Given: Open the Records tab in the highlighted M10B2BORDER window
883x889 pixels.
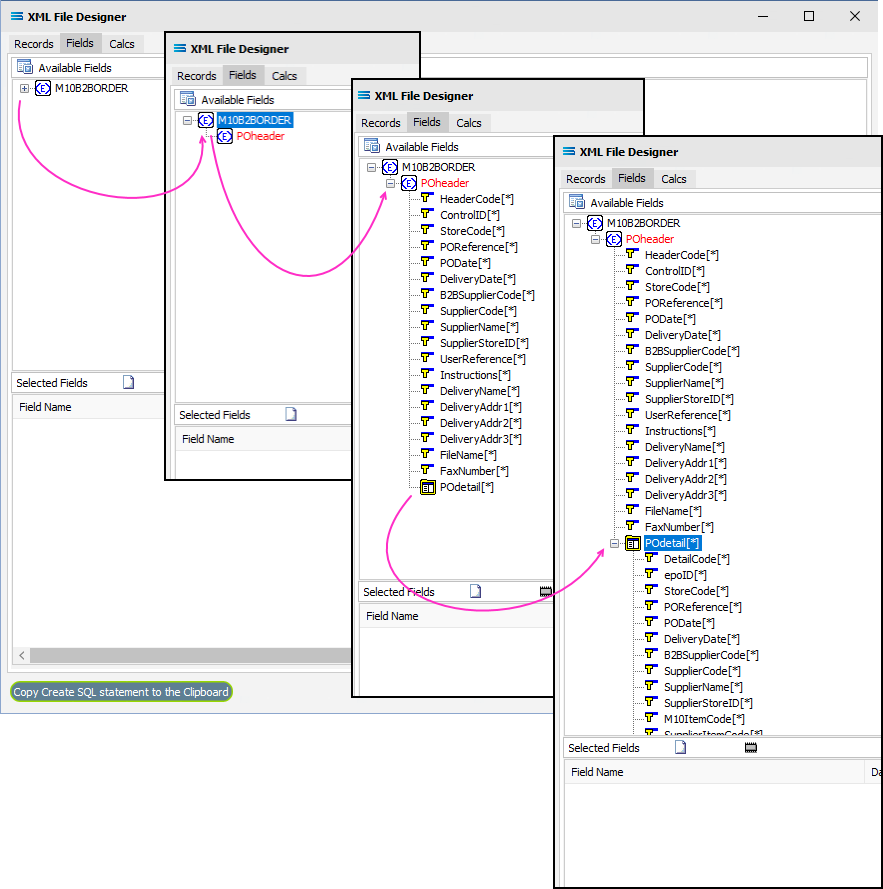Looking at the screenshot, I should coord(196,76).
